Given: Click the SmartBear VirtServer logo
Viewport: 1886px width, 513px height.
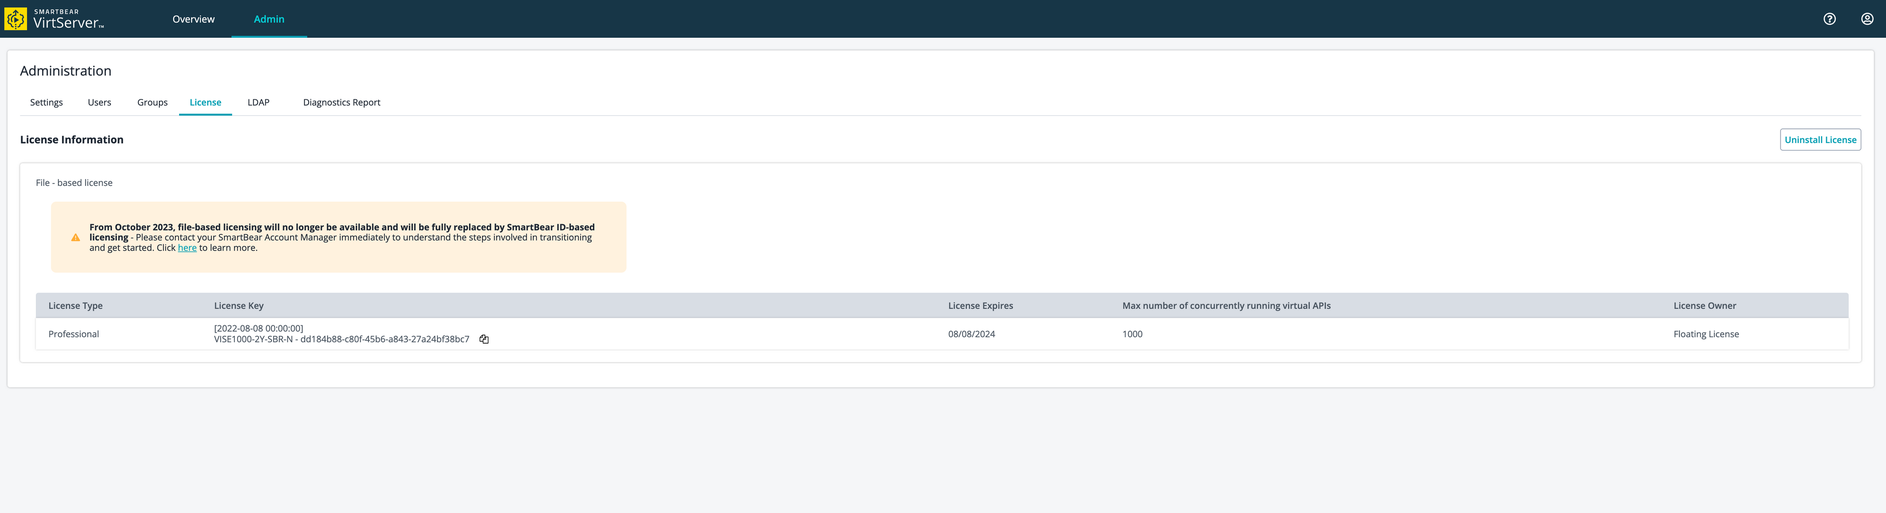Looking at the screenshot, I should coord(55,19).
